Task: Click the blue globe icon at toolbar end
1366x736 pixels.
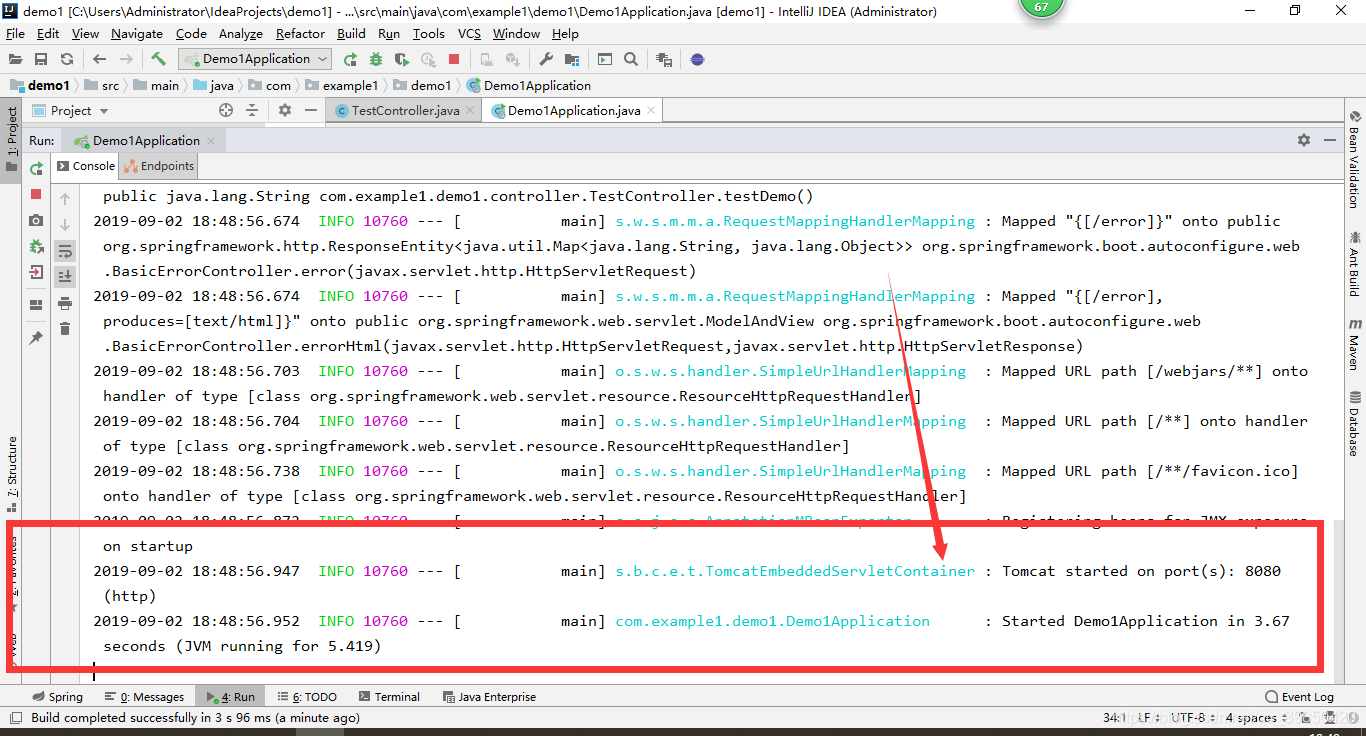Action: point(697,59)
